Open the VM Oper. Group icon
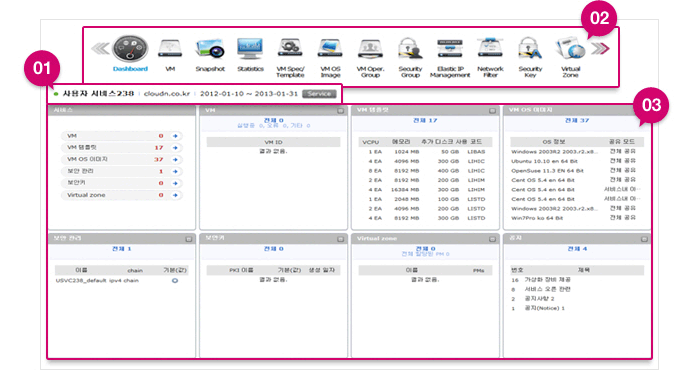Image resolution: width=698 pixels, height=370 pixels. [370, 49]
